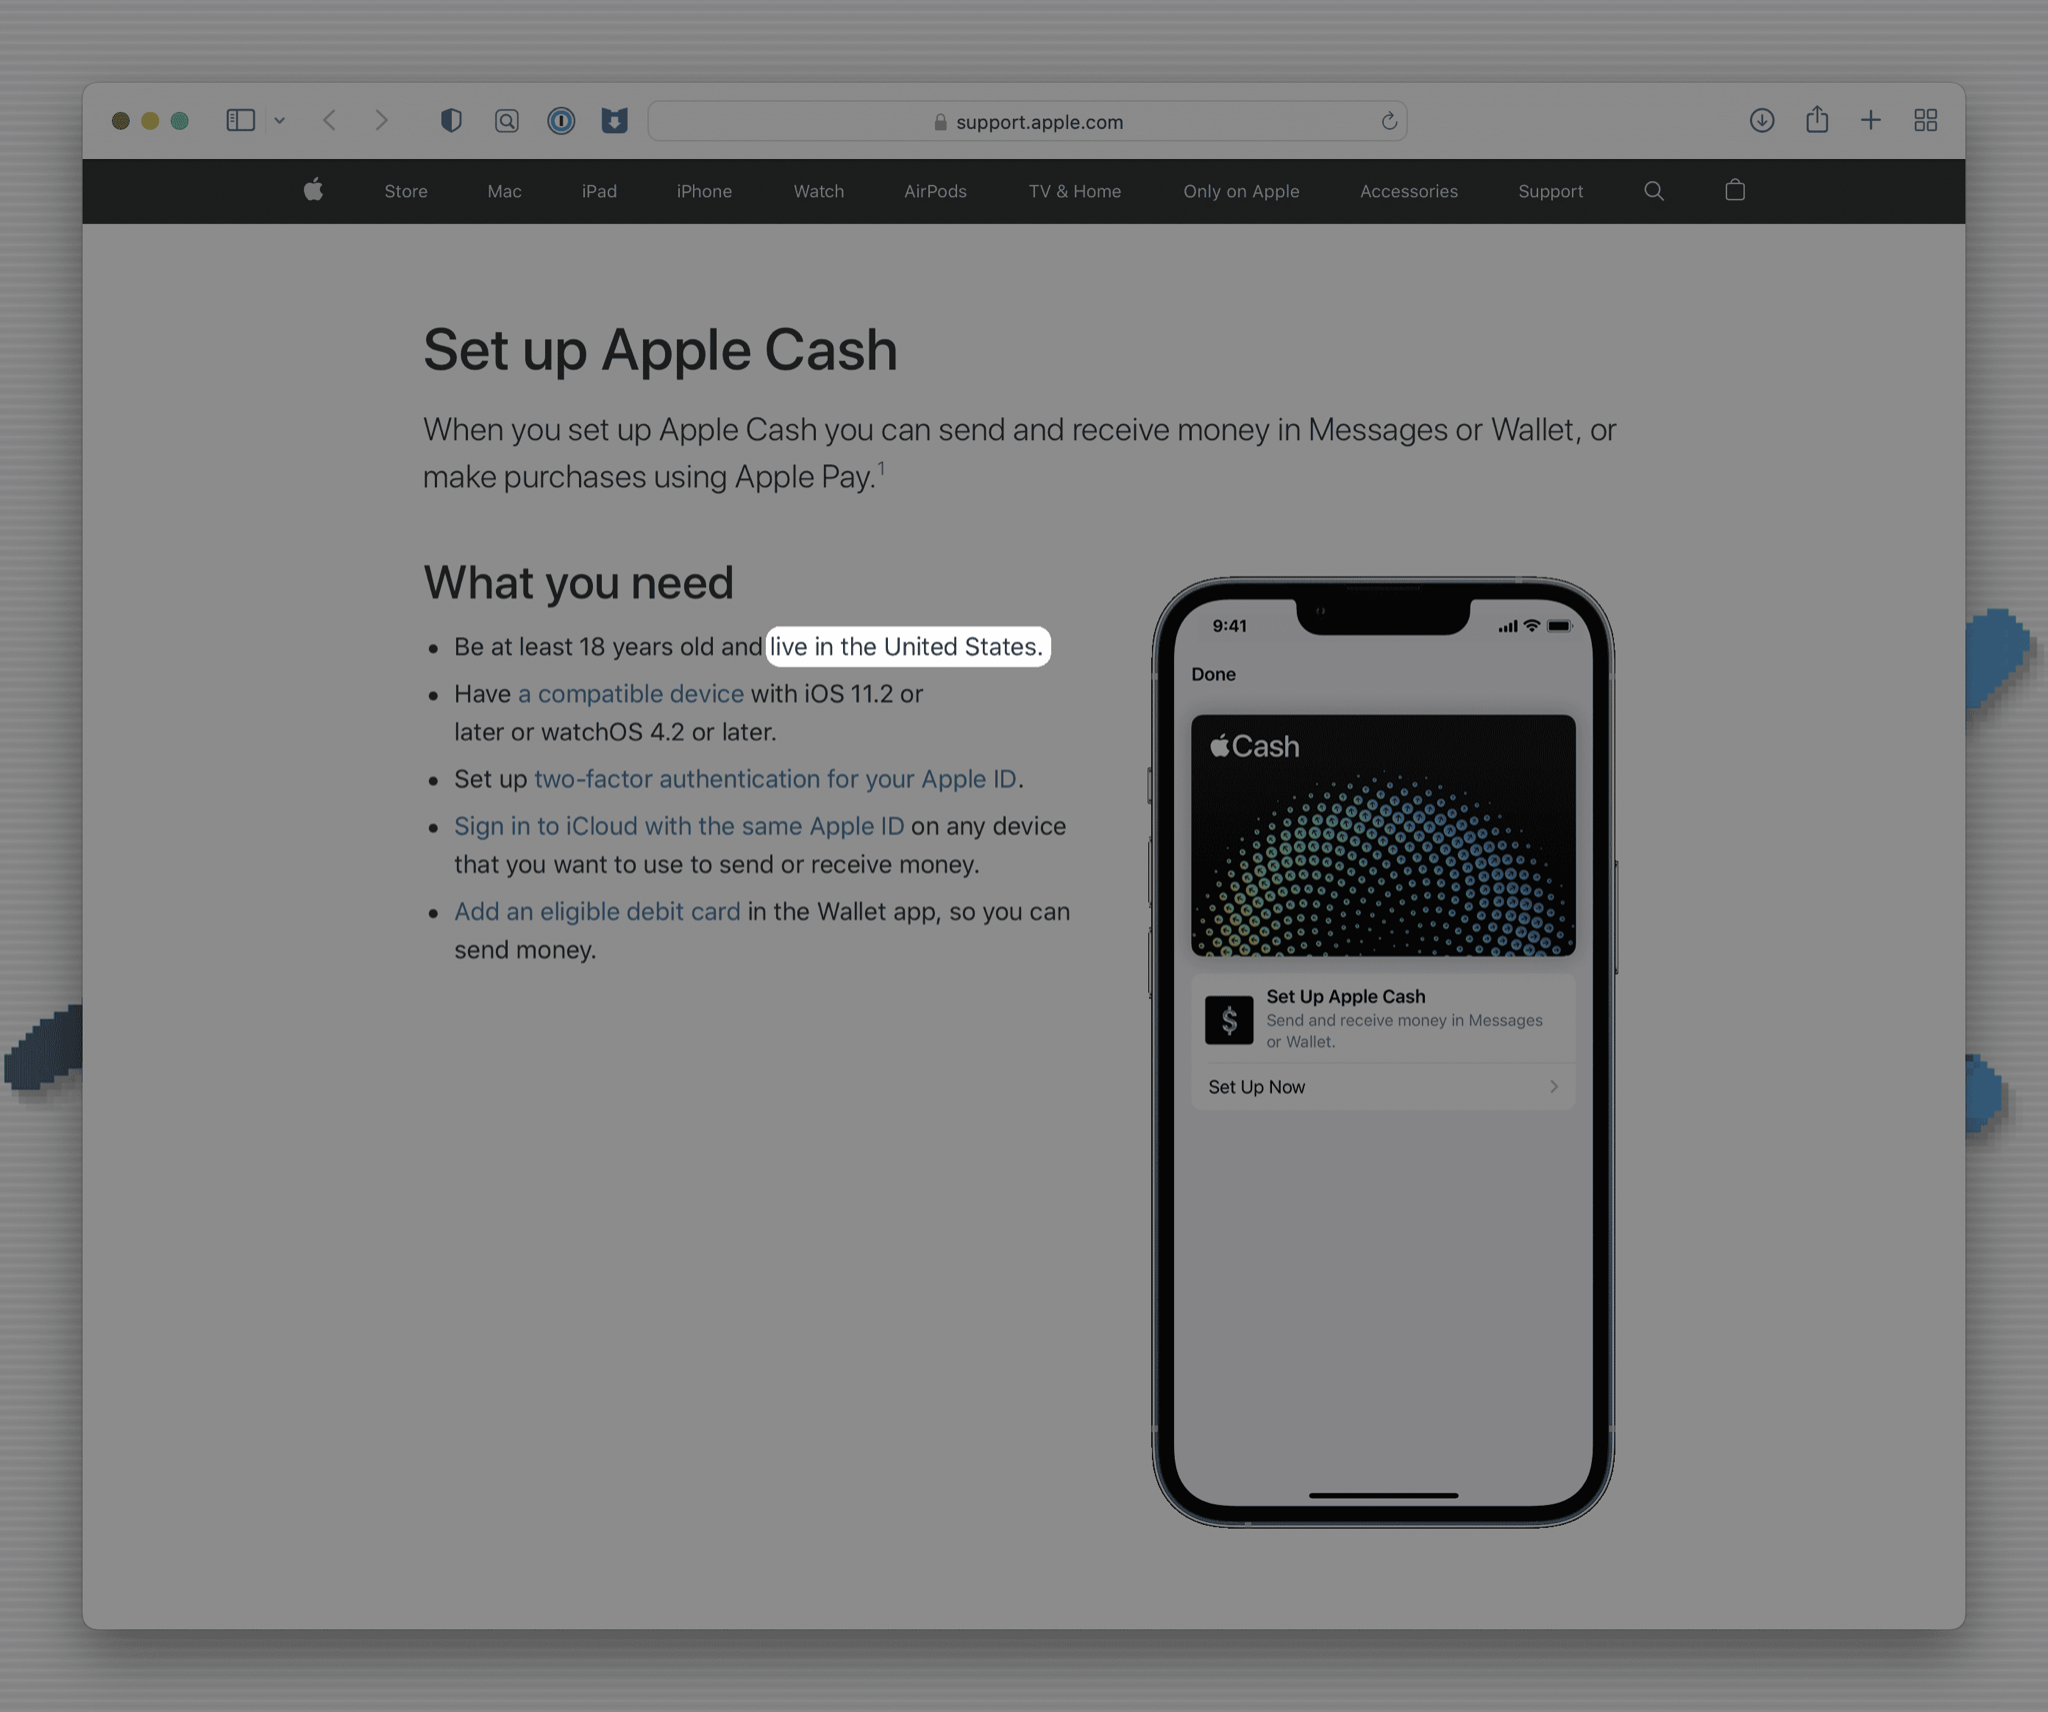Viewport: 2048px width, 1712px height.
Task: Open the Store menu item
Action: click(406, 191)
